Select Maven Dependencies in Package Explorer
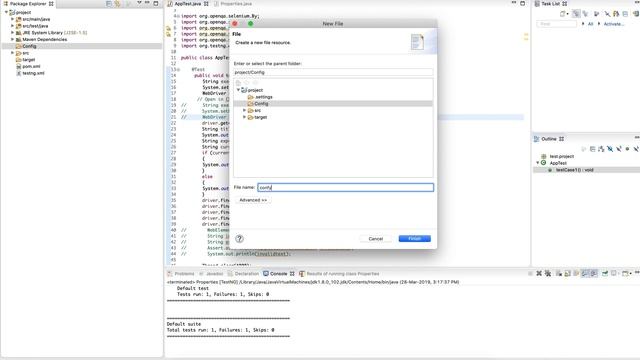640x360 pixels. (x=41, y=39)
